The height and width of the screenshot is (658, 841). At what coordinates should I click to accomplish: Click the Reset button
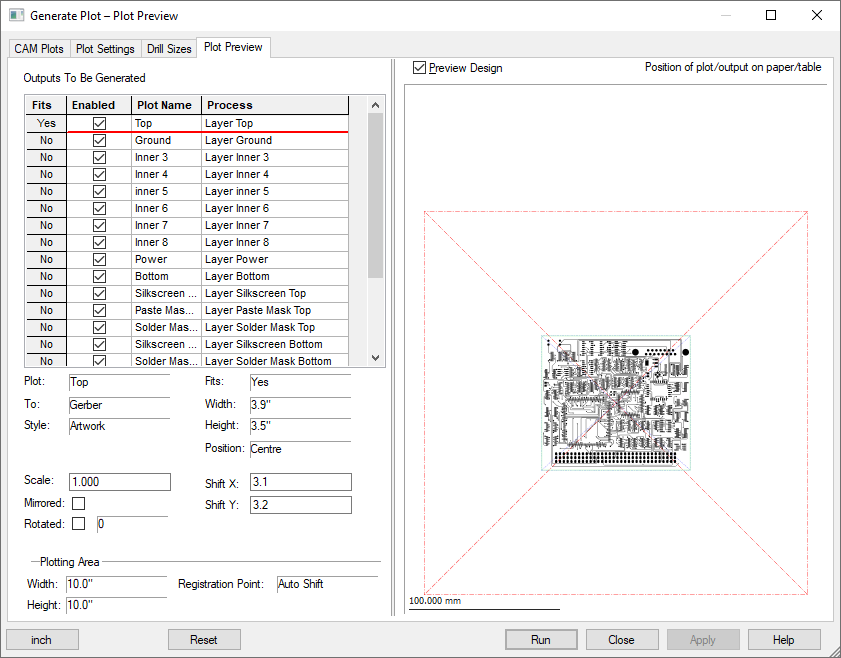204,640
